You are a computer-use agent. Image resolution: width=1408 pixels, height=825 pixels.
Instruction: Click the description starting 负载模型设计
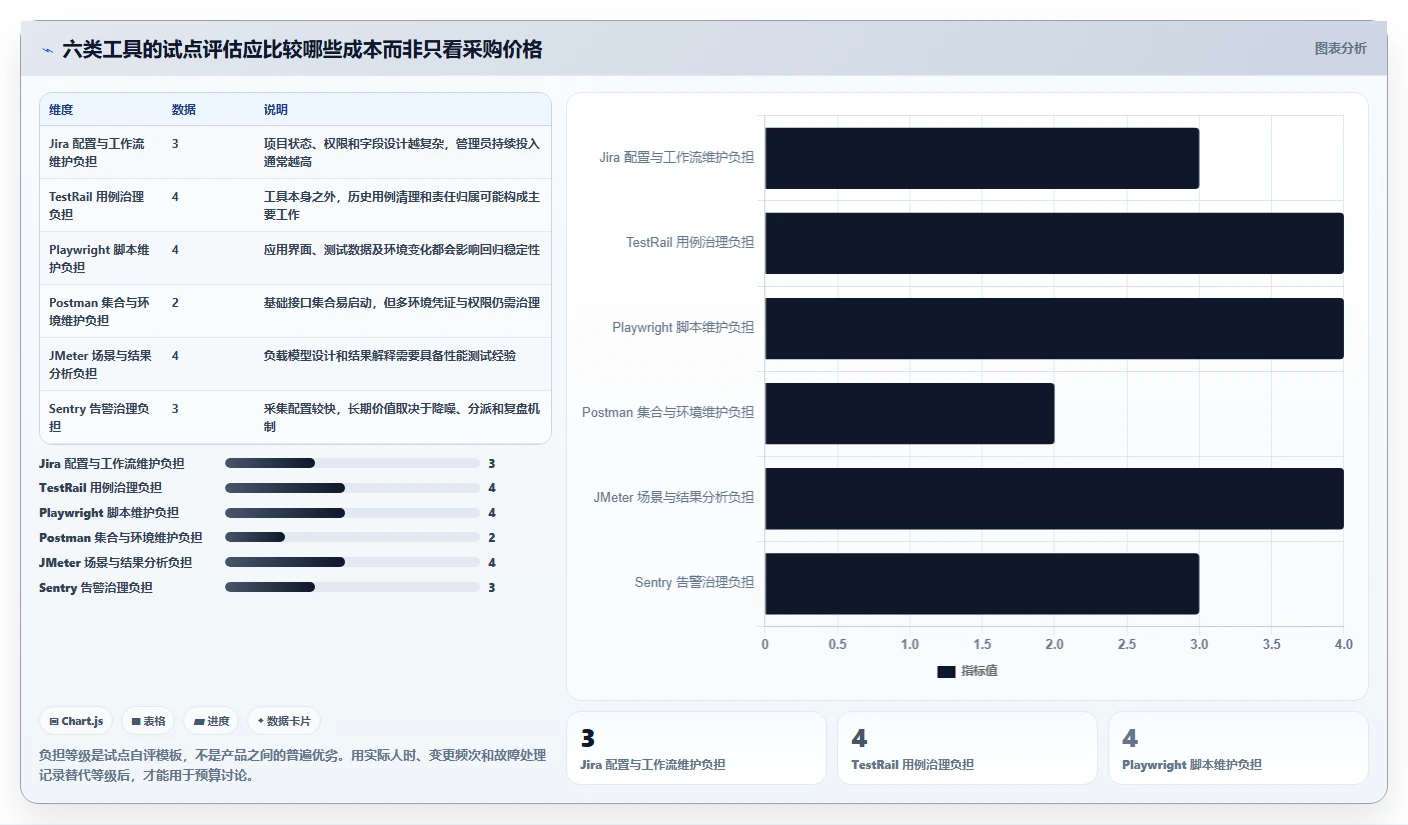pyautogui.click(x=390, y=355)
